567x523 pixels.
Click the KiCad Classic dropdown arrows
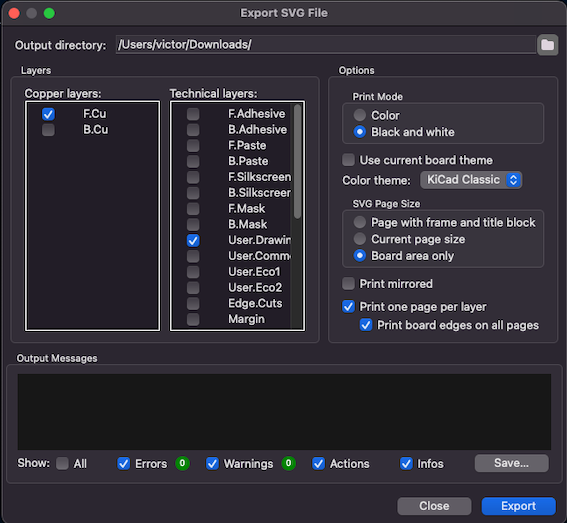pyautogui.click(x=513, y=180)
